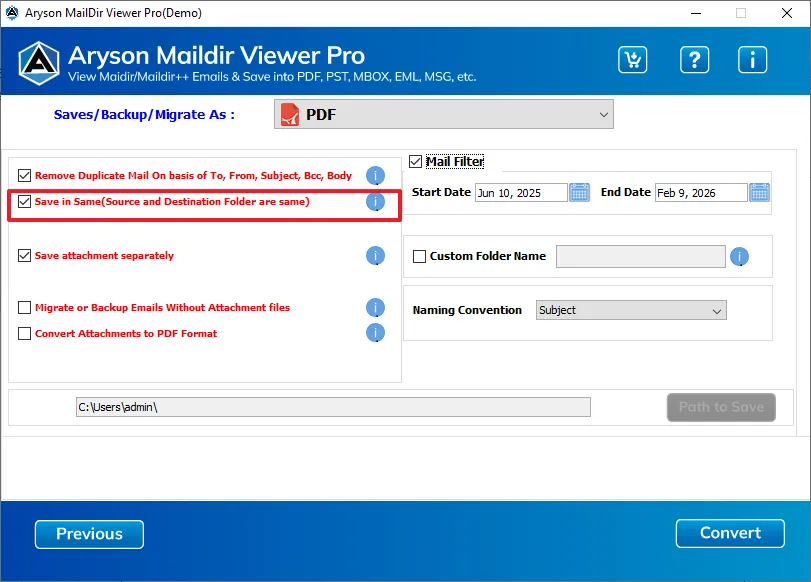Viewport: 811px width, 582px height.
Task: Click the destination path field C:\Users\admin\
Action: (x=333, y=407)
